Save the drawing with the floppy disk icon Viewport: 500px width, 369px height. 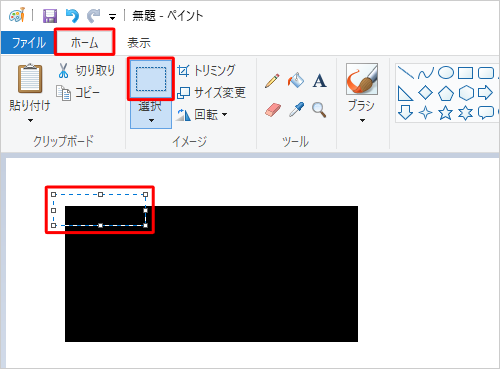(x=50, y=16)
